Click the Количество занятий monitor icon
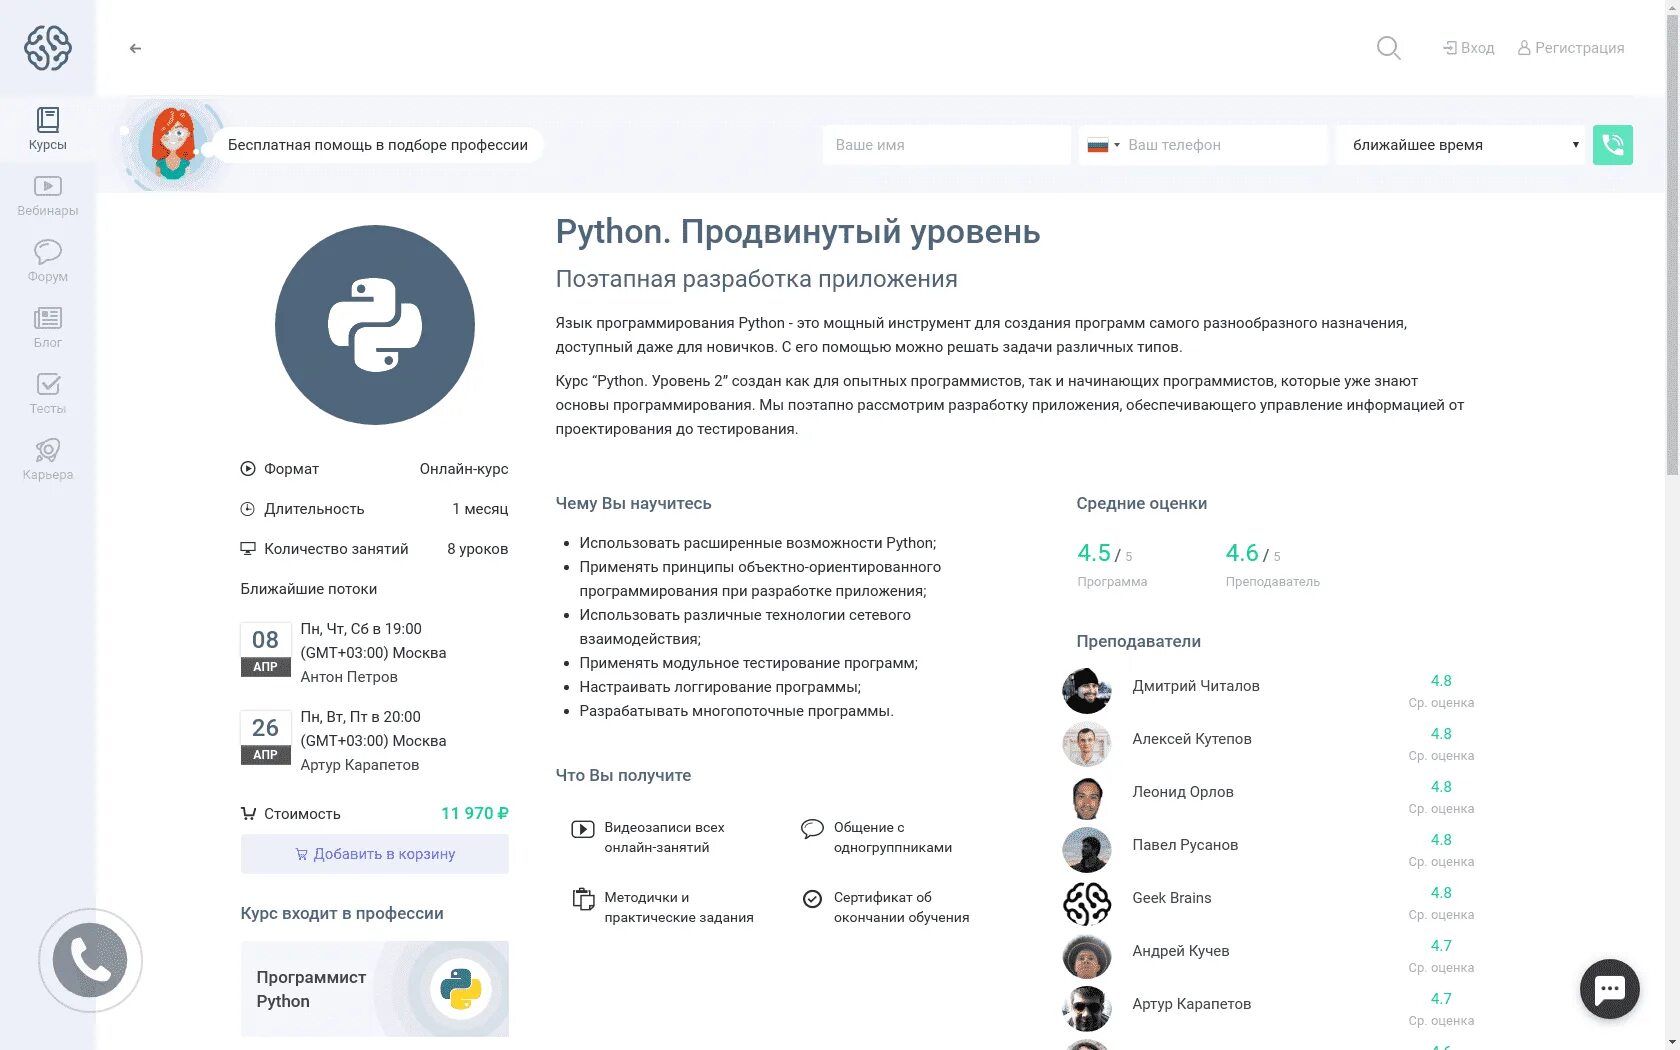Image resolution: width=1680 pixels, height=1050 pixels. pyautogui.click(x=248, y=549)
